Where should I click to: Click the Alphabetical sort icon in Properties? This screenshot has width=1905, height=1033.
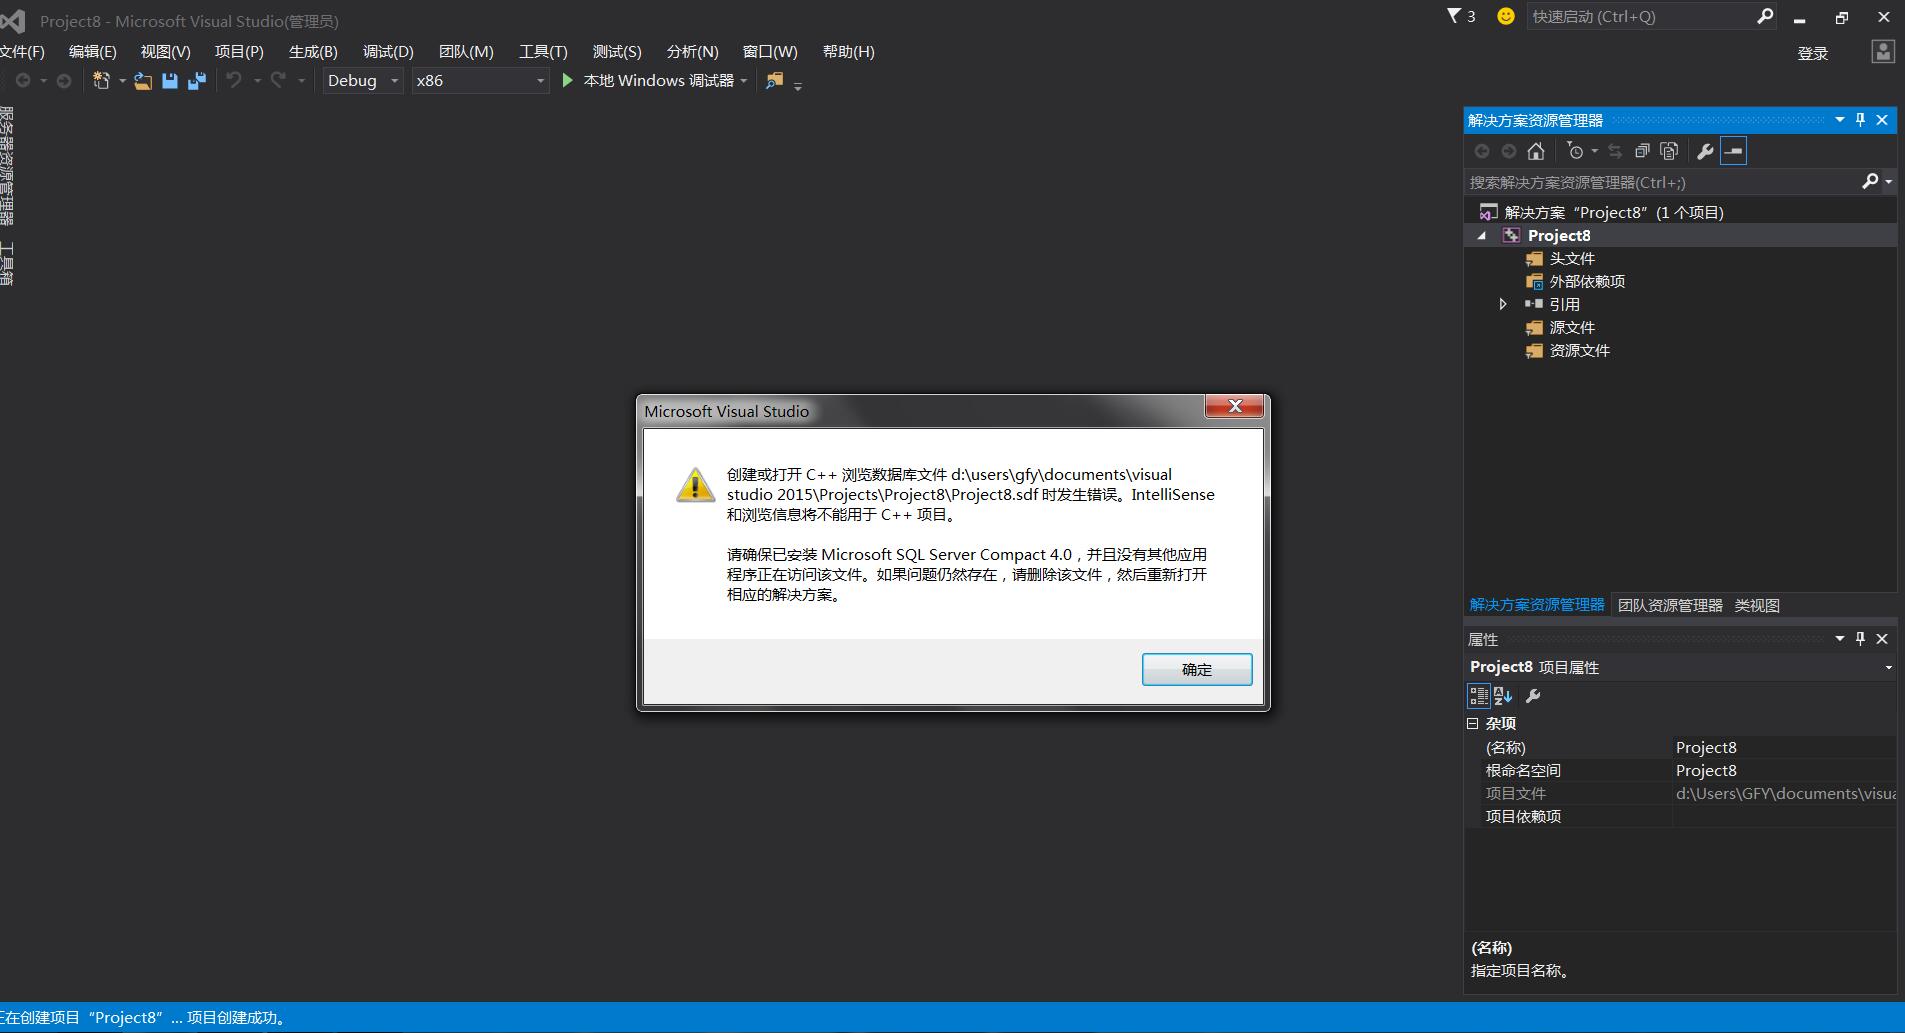coord(1503,696)
